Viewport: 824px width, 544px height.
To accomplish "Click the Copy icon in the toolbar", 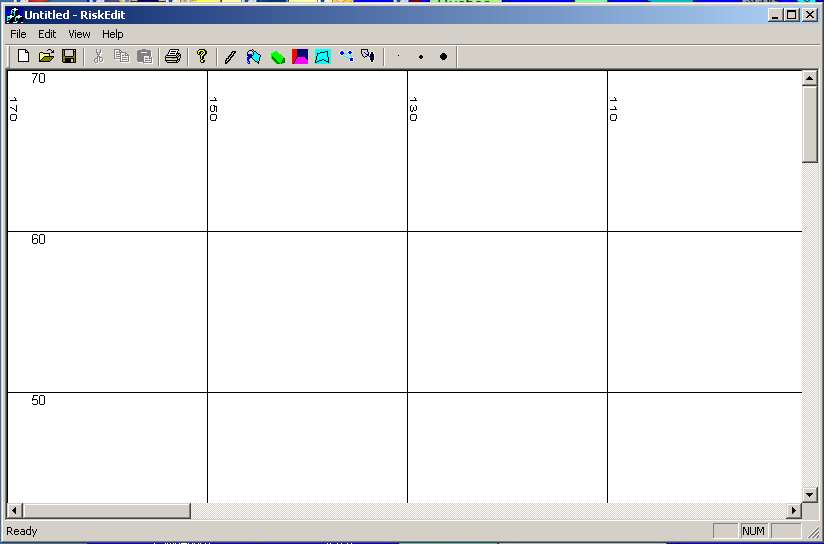I will point(121,56).
